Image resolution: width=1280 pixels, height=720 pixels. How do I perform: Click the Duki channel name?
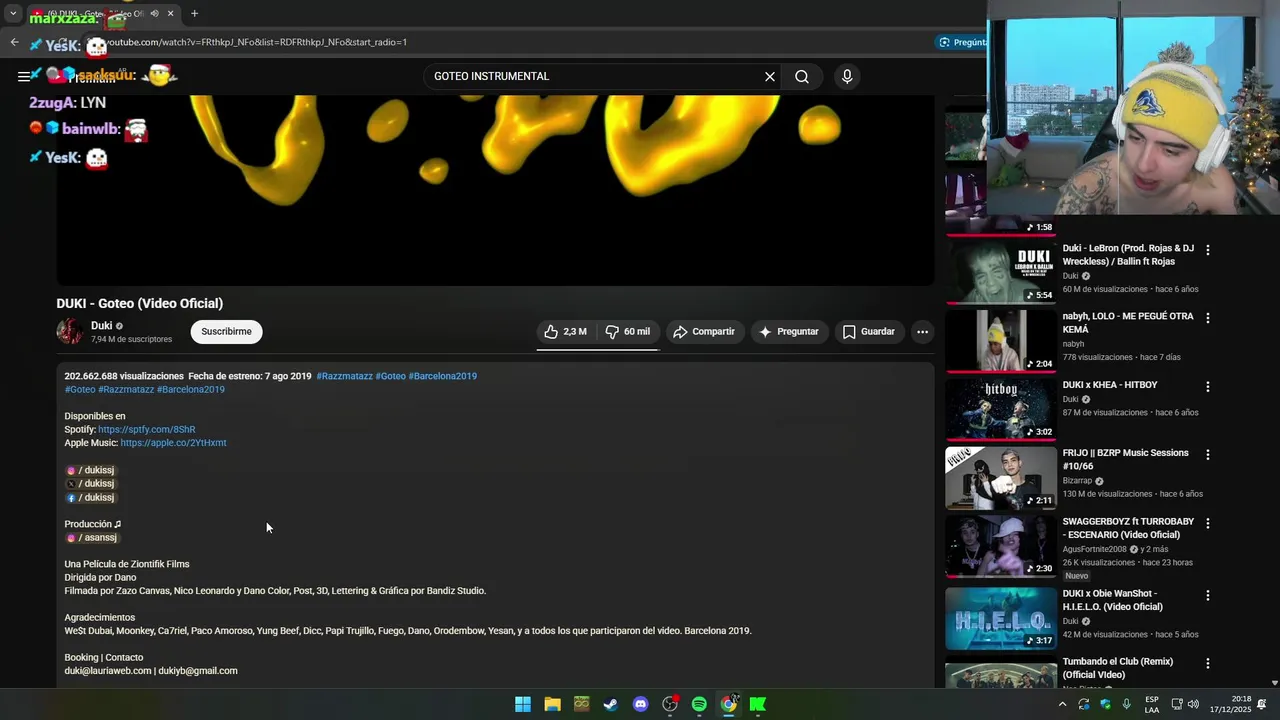(101, 325)
